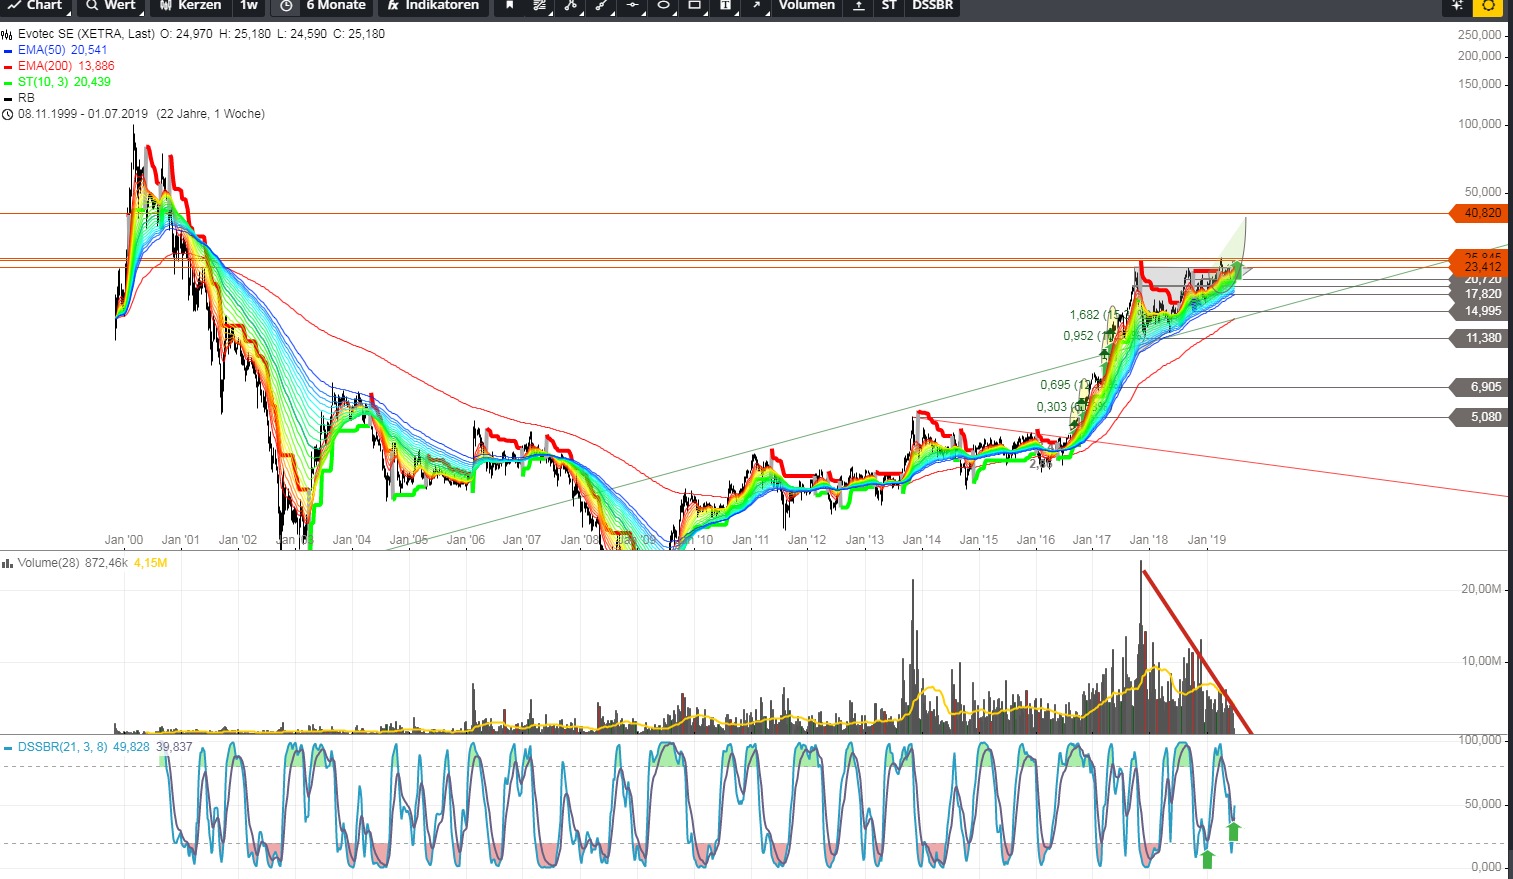Toggle the DSSBR indicator button

(x=932, y=6)
